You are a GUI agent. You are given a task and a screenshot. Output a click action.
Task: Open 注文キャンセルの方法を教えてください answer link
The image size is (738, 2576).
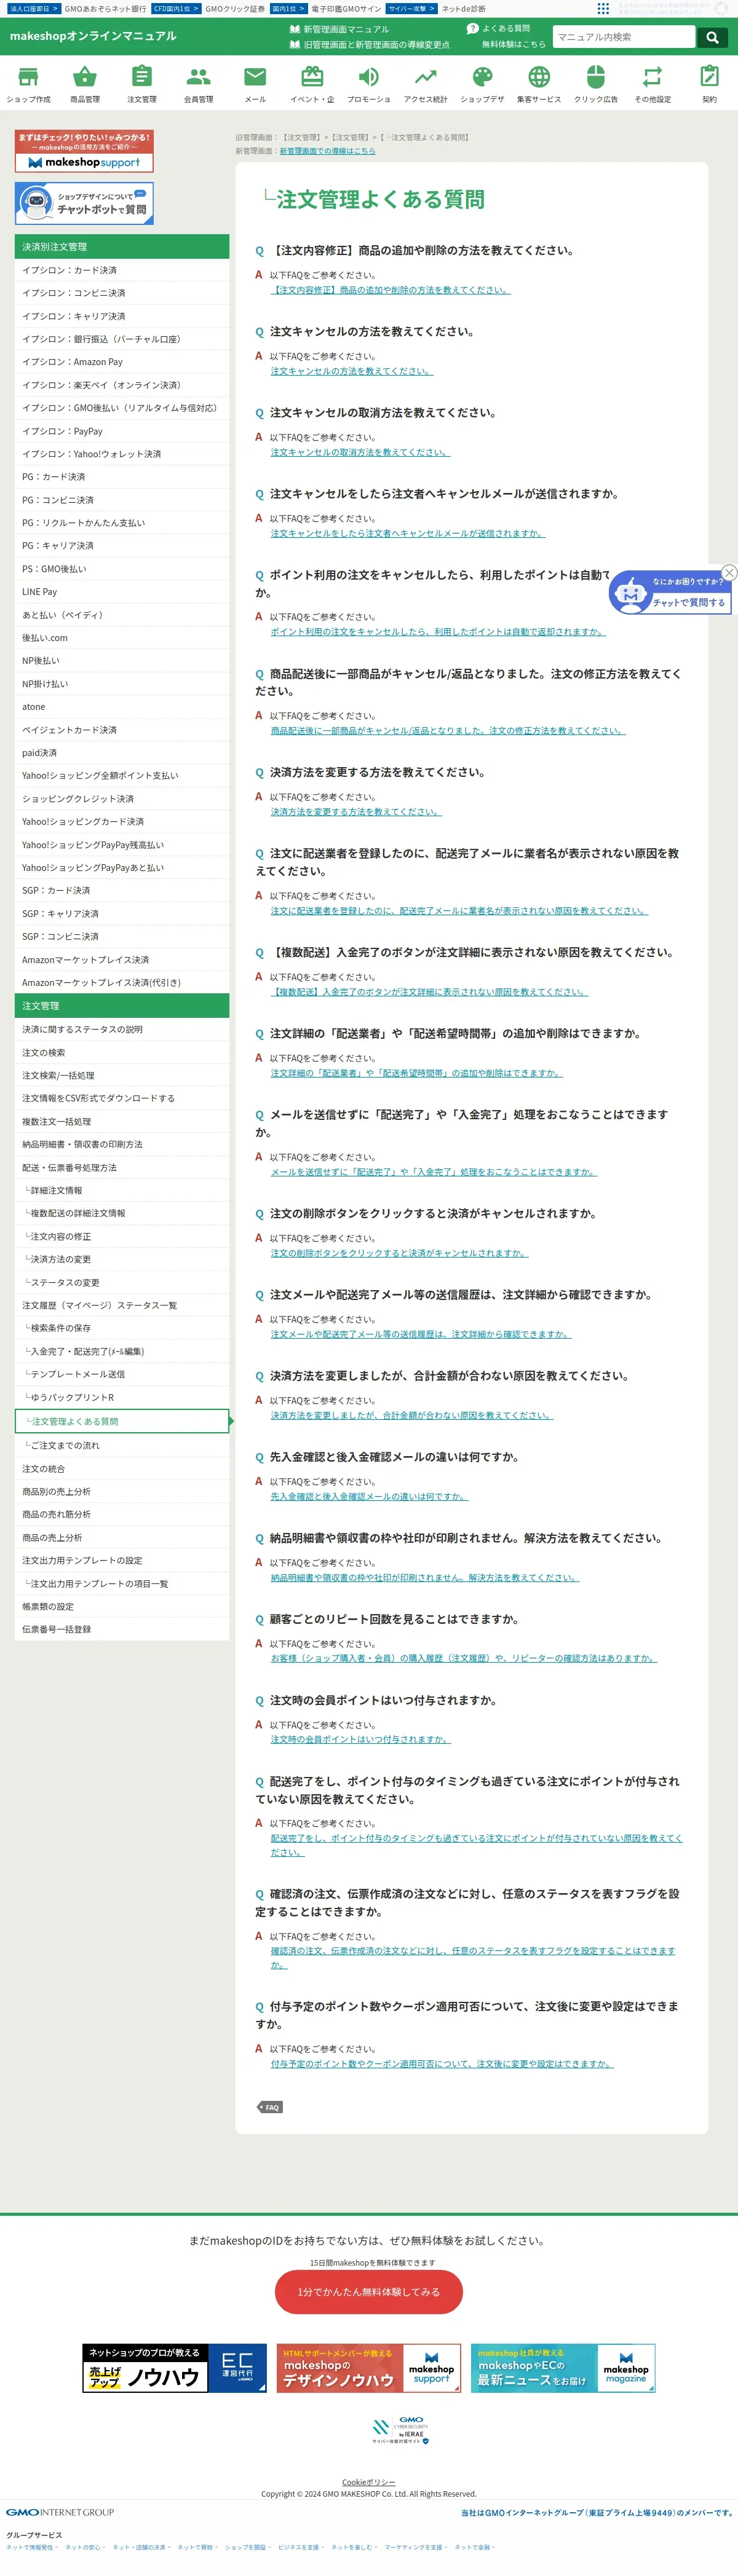point(352,371)
